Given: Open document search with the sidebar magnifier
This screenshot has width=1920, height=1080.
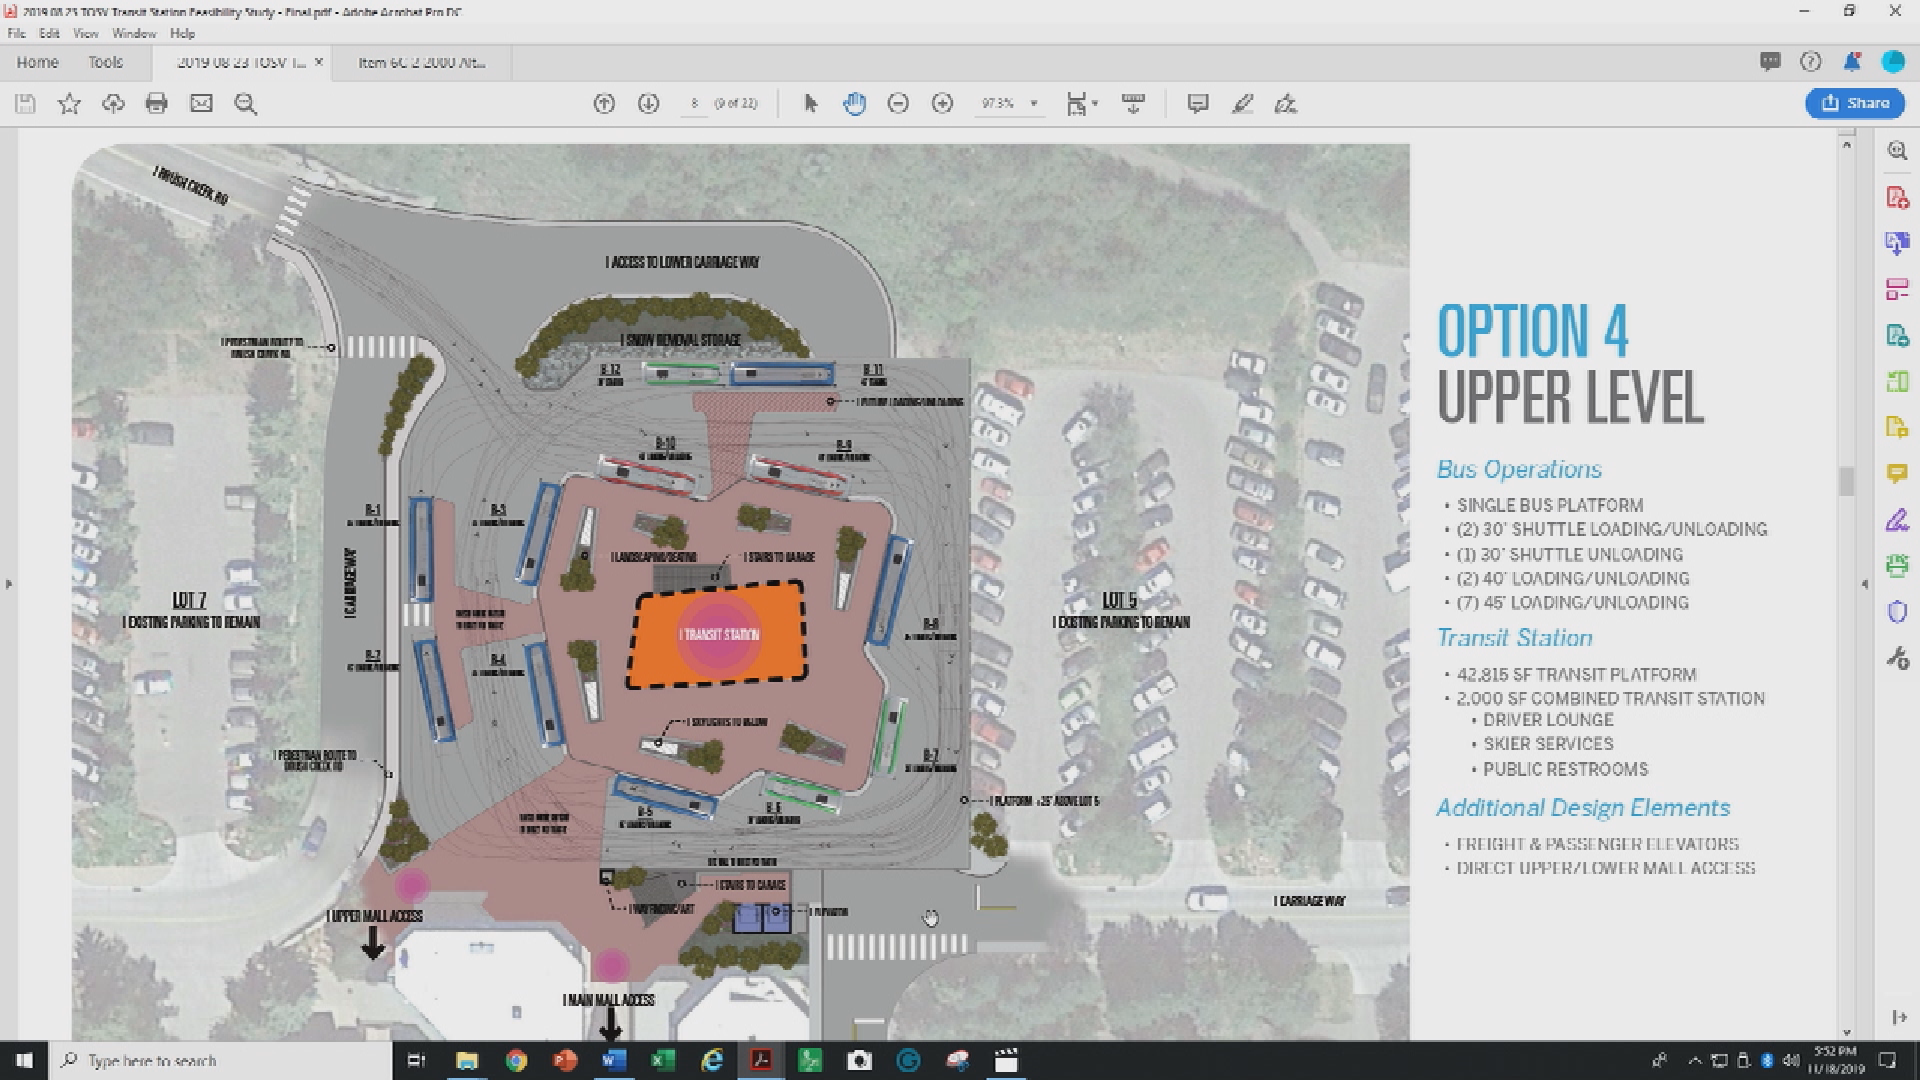Looking at the screenshot, I should 1897,150.
